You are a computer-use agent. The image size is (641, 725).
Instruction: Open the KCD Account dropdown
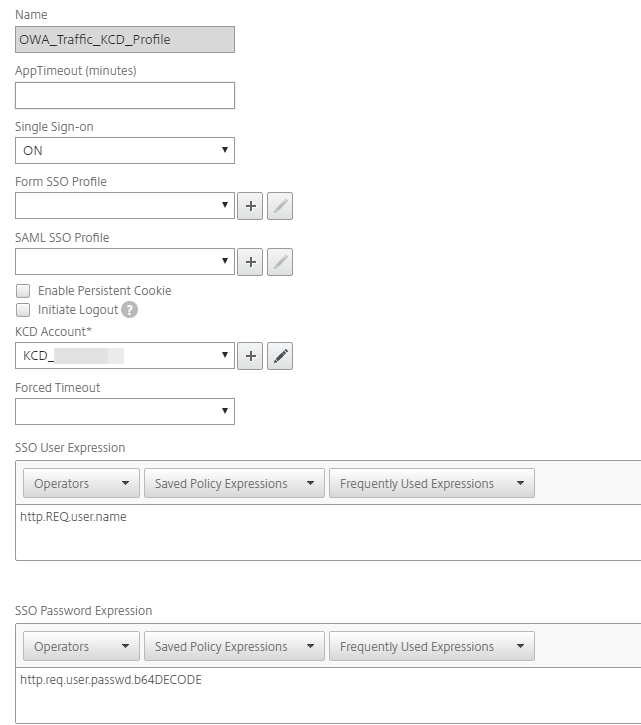[x=125, y=356]
